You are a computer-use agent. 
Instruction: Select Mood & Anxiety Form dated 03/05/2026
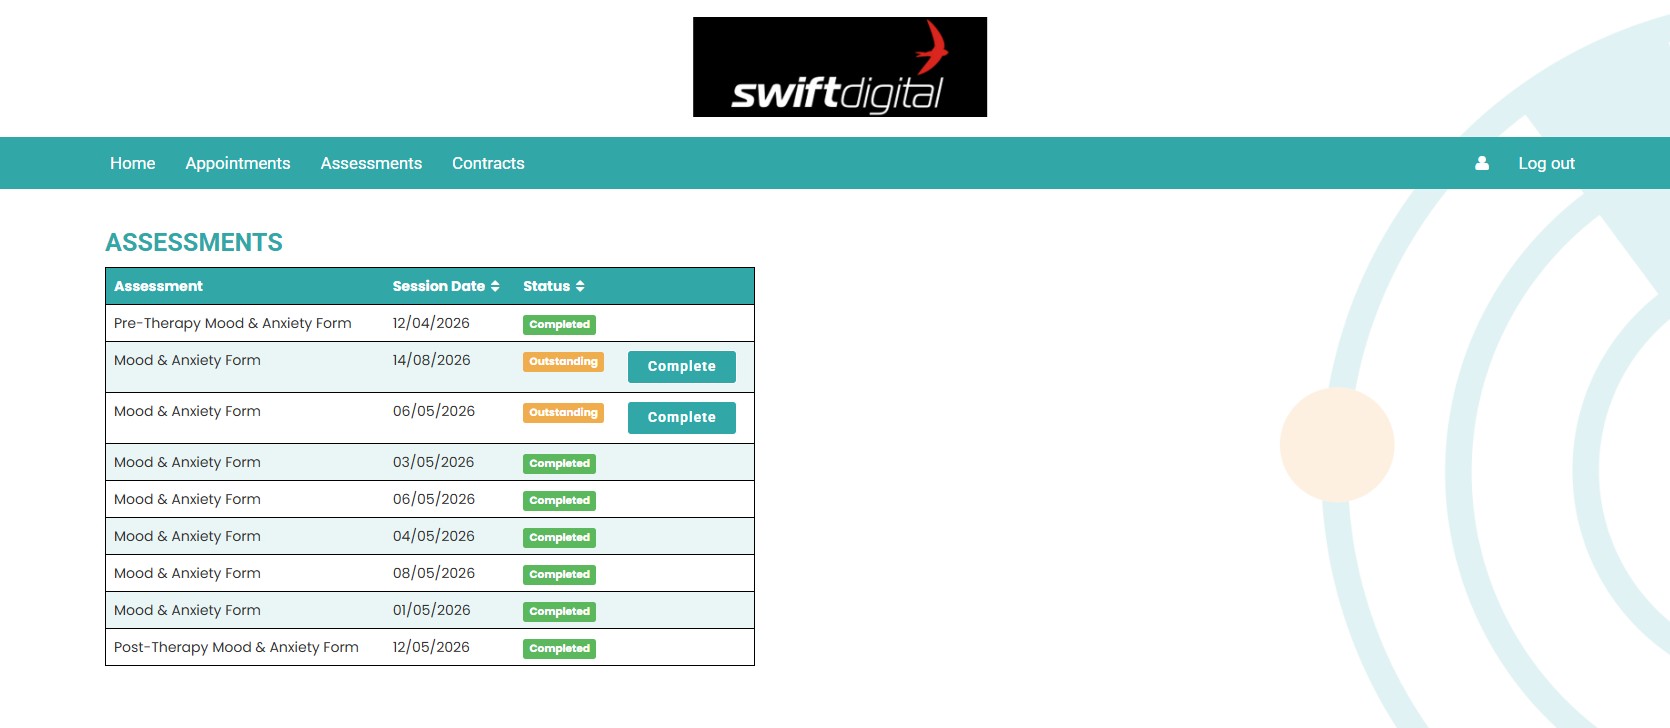[187, 462]
